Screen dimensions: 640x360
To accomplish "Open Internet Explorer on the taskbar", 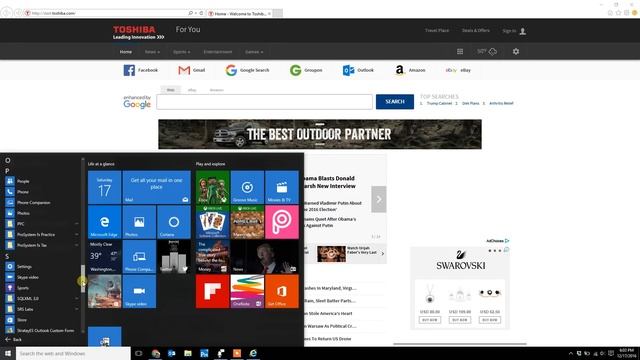I will pos(253,353).
